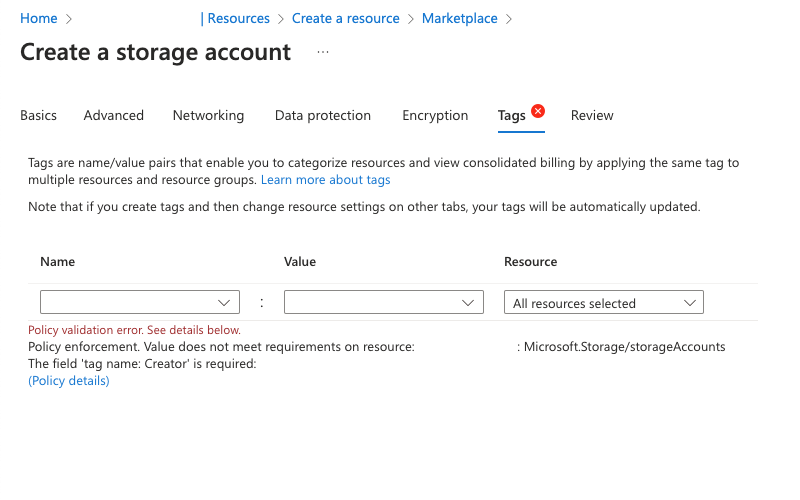Expand the Name dropdown chevron
Screen dimensions: 800x500
224,303
